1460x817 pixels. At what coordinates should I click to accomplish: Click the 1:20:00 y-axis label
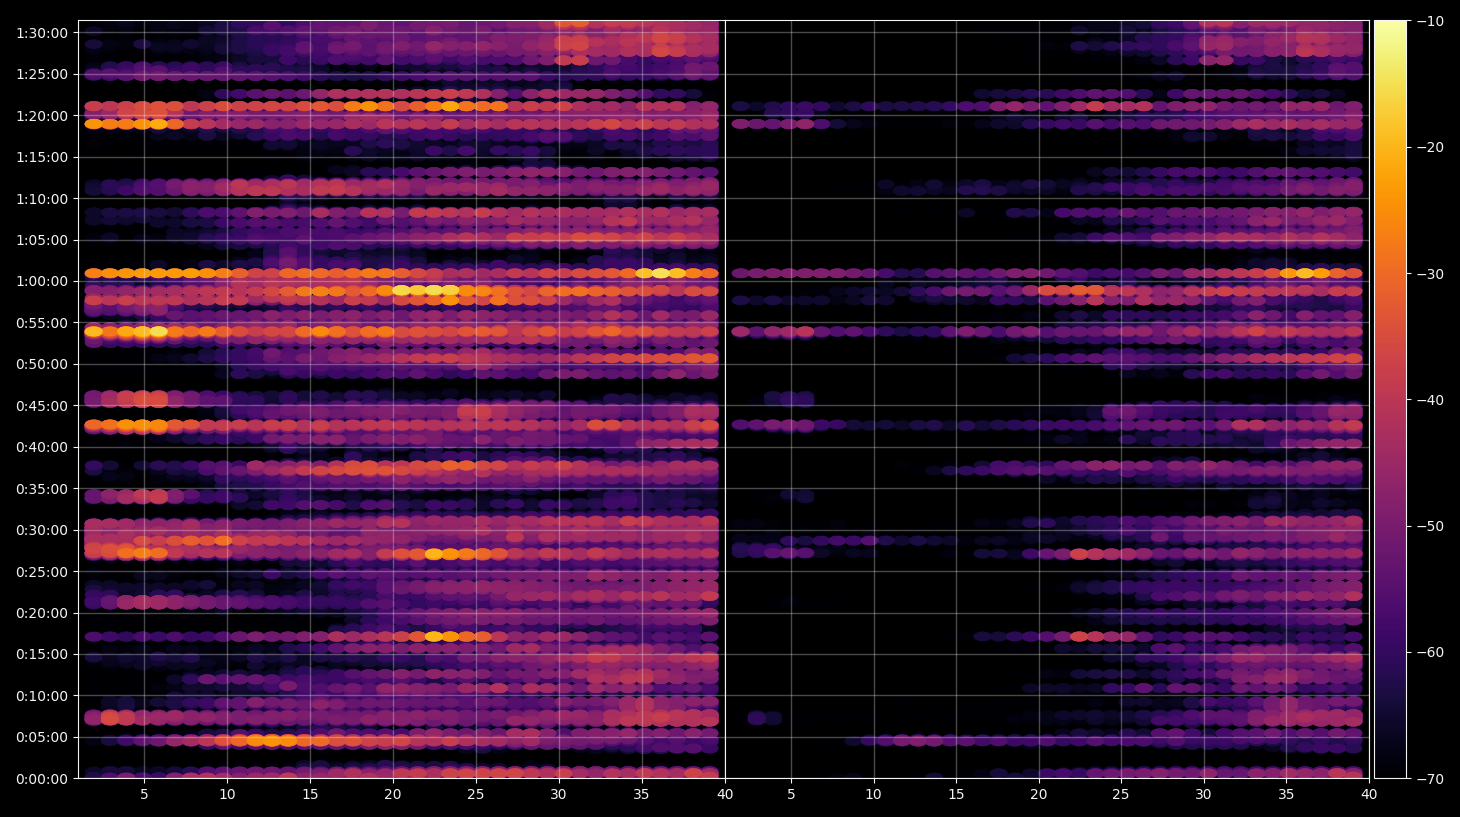(42, 115)
